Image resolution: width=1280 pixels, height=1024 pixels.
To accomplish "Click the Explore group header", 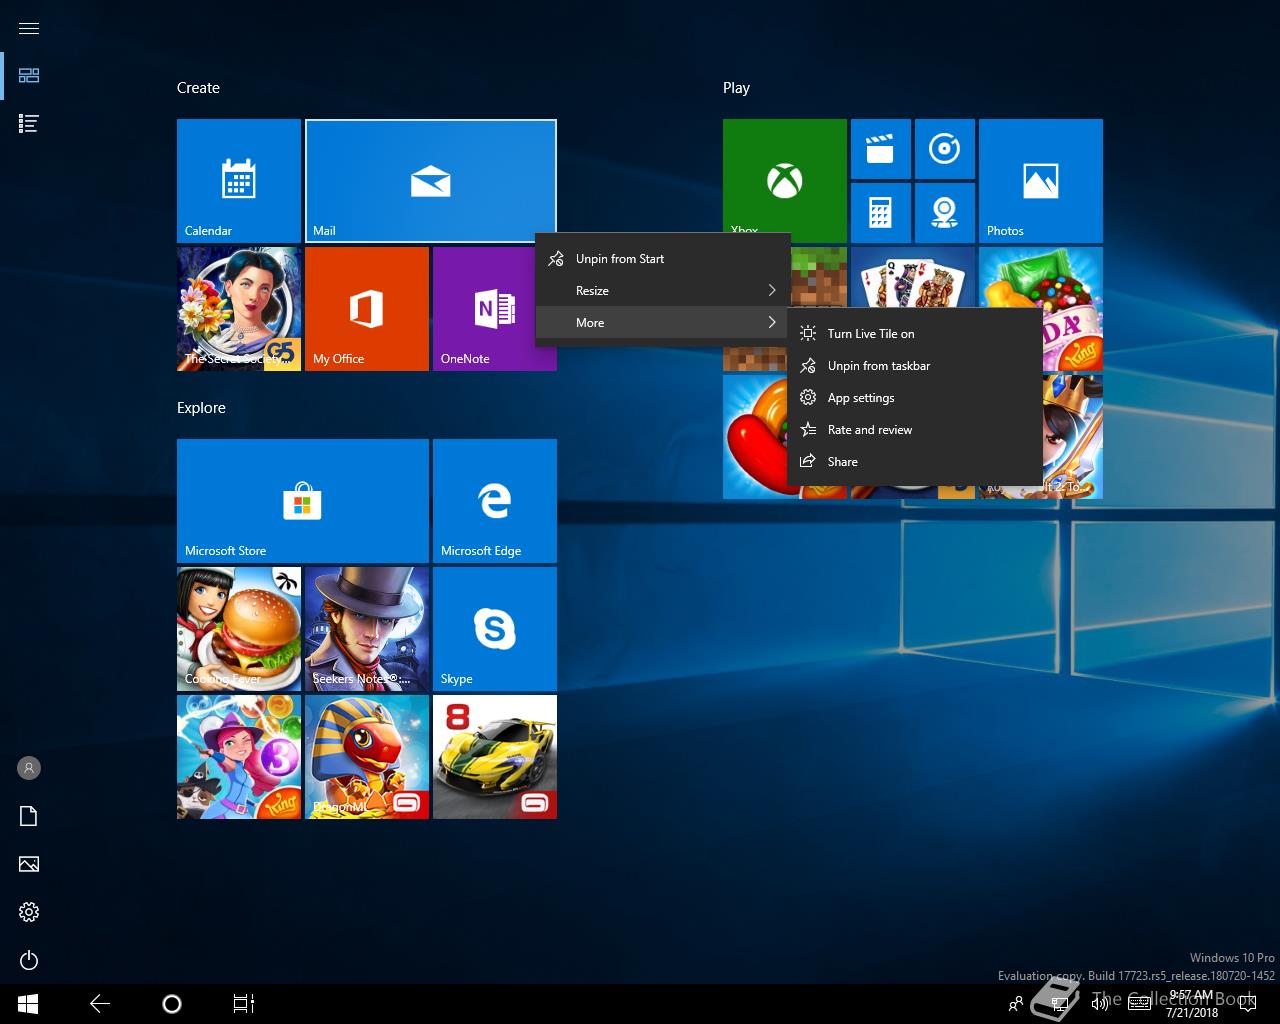I will tap(201, 408).
